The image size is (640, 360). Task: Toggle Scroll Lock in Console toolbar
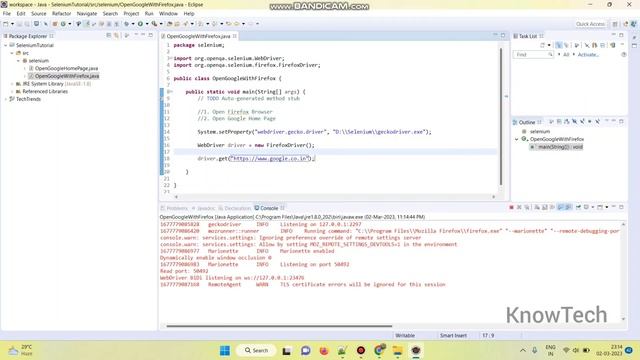(544, 207)
